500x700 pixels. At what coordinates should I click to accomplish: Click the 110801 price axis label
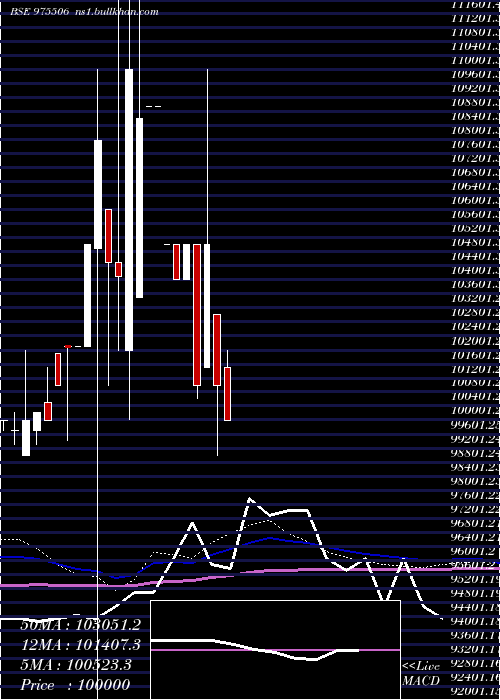[x=475, y=32]
